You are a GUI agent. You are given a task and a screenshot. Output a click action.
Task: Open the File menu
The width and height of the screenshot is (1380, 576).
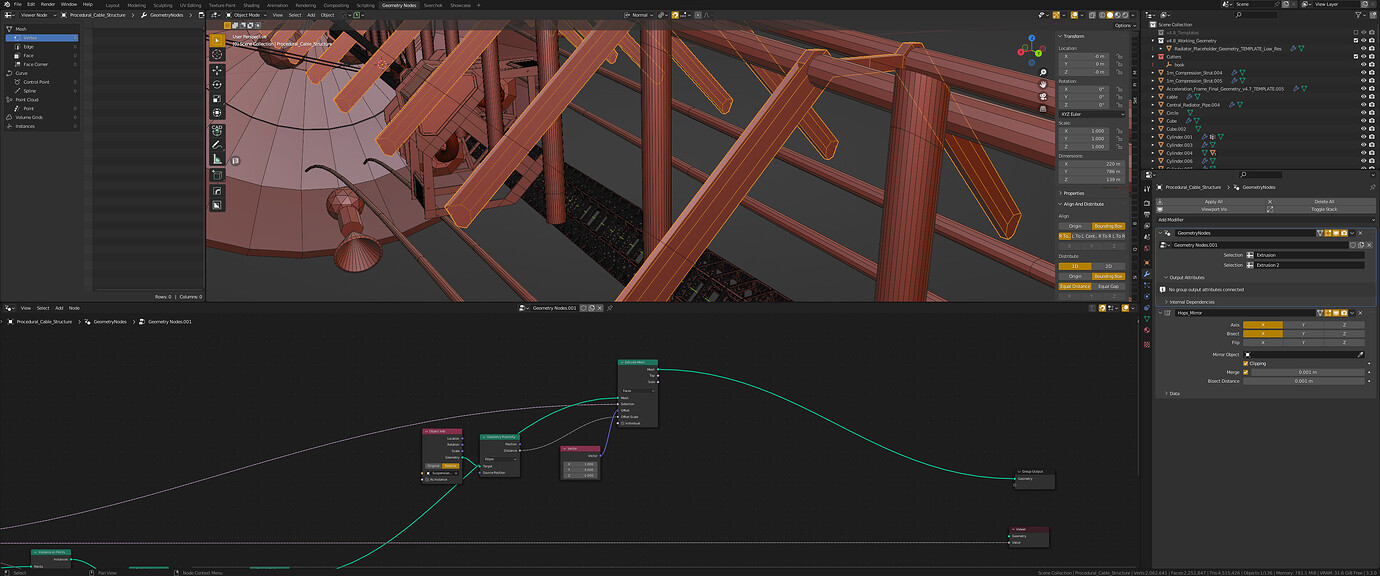[x=17, y=4]
